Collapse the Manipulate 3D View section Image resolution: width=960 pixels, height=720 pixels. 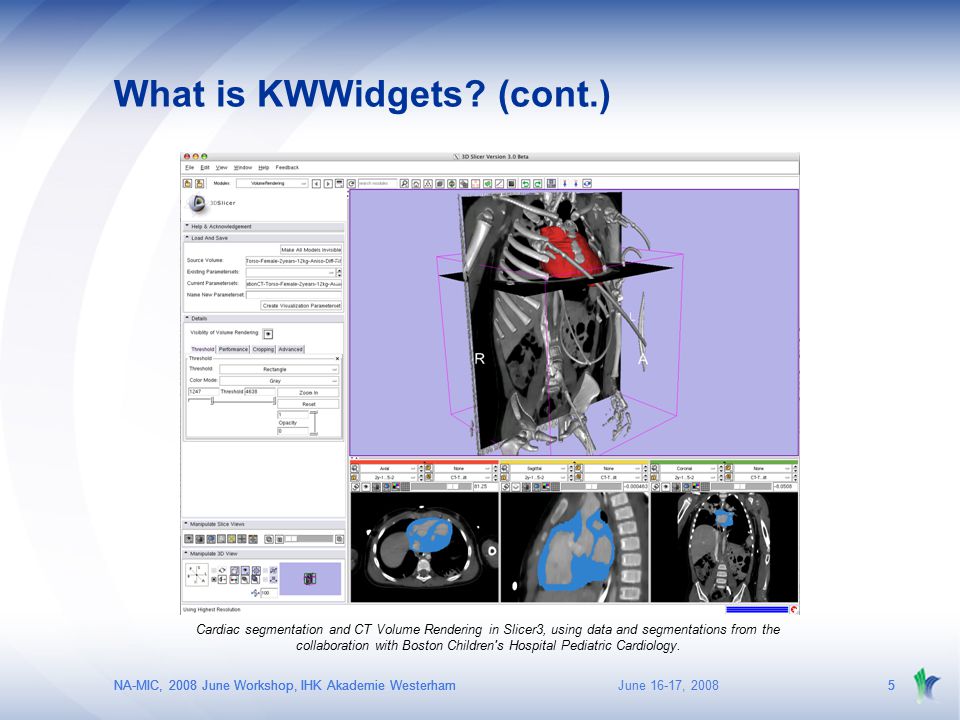click(x=263, y=553)
